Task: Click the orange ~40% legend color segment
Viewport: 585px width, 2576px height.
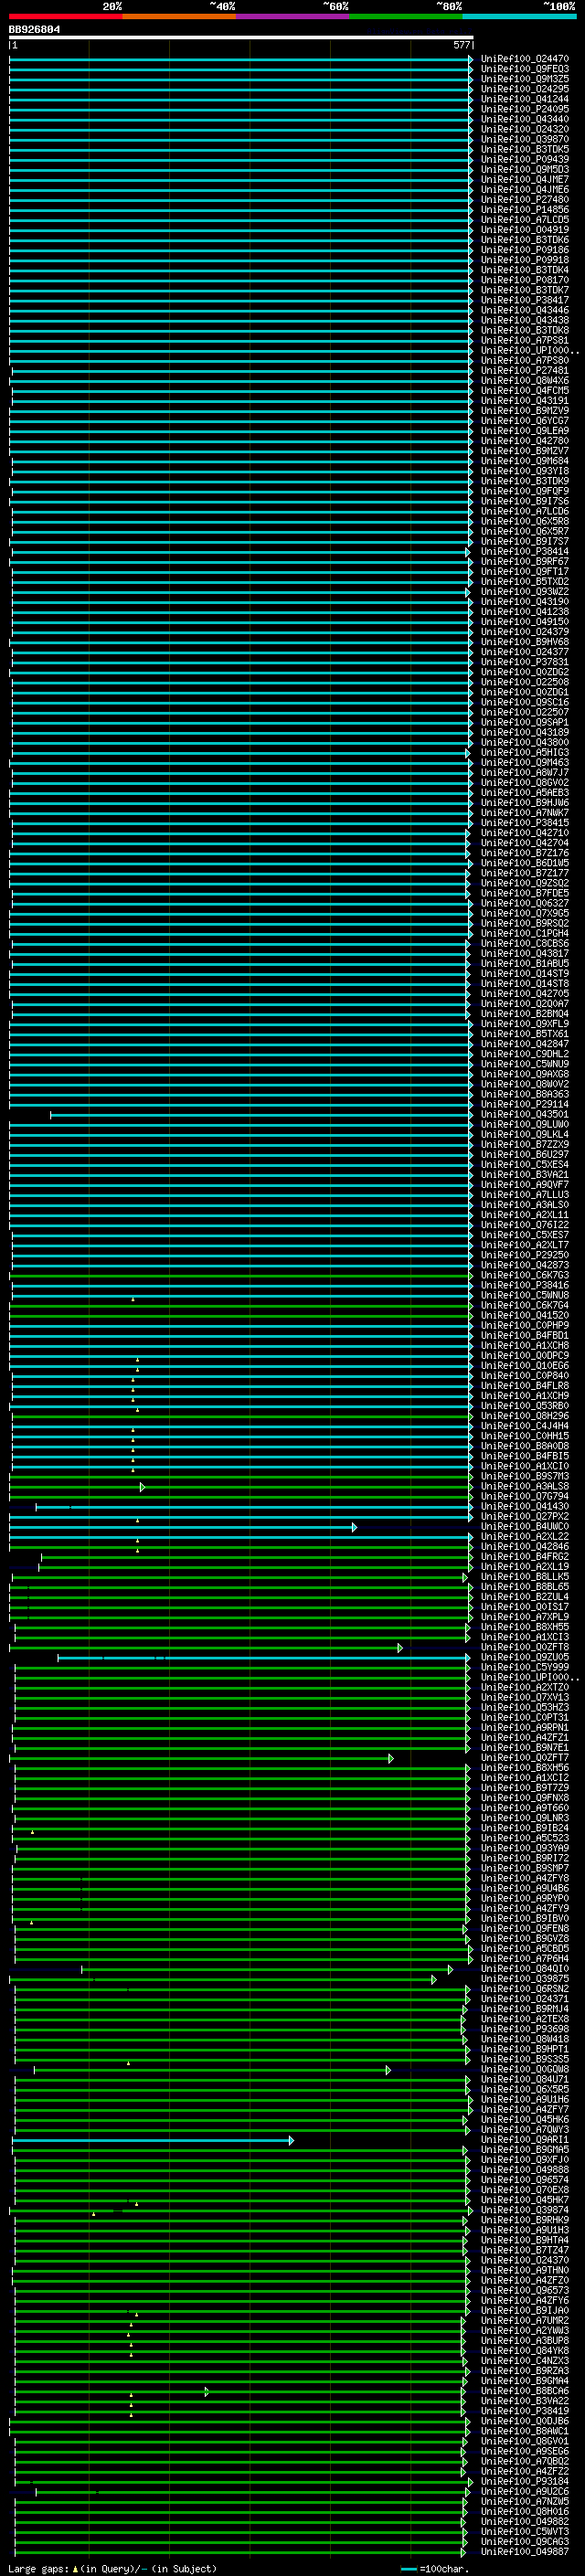Action: [x=179, y=17]
